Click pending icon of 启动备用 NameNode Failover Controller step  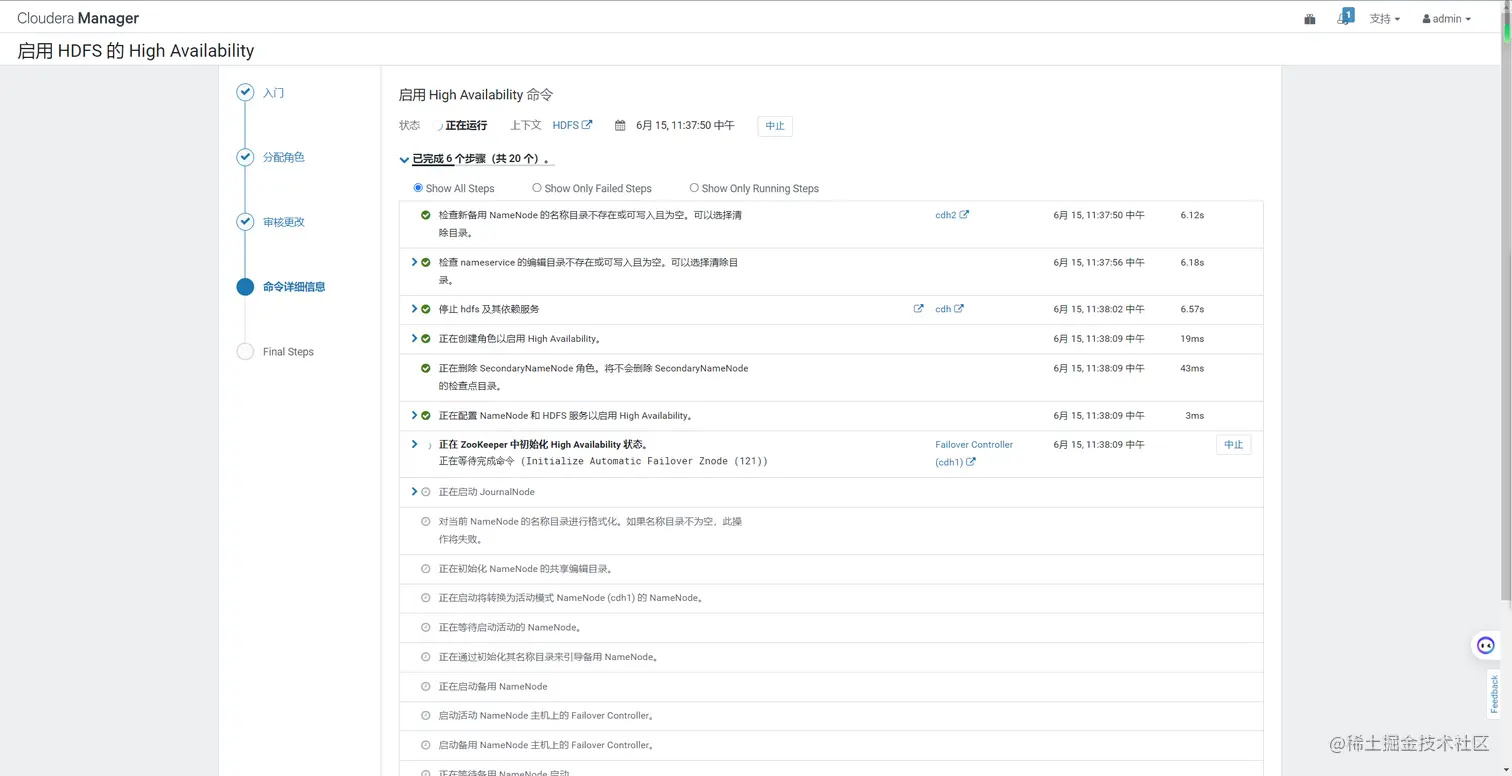(426, 746)
